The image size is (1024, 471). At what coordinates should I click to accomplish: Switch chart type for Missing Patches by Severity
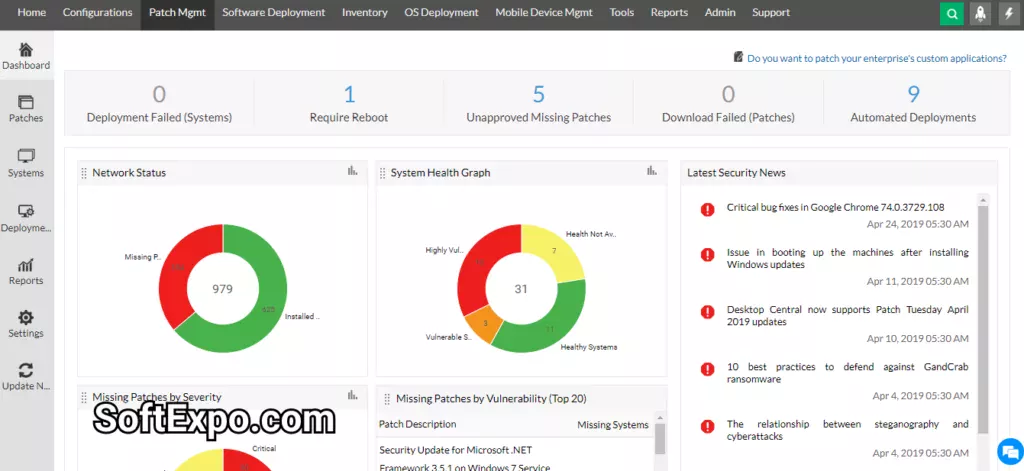(x=353, y=395)
